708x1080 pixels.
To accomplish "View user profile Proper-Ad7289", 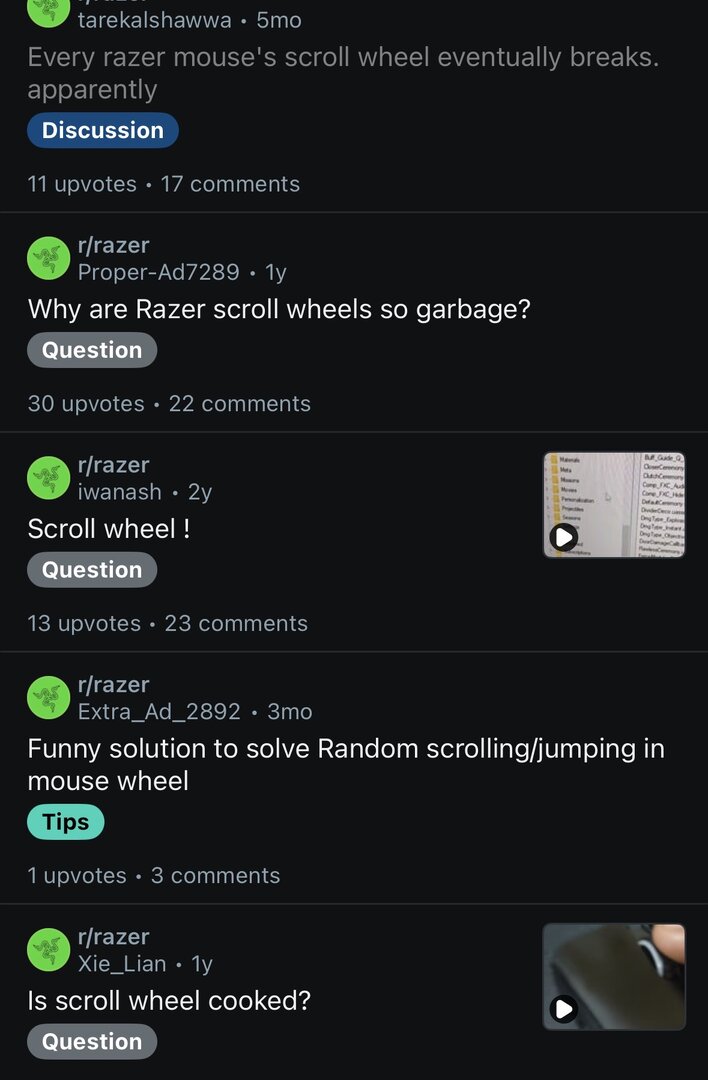I will 158,272.
